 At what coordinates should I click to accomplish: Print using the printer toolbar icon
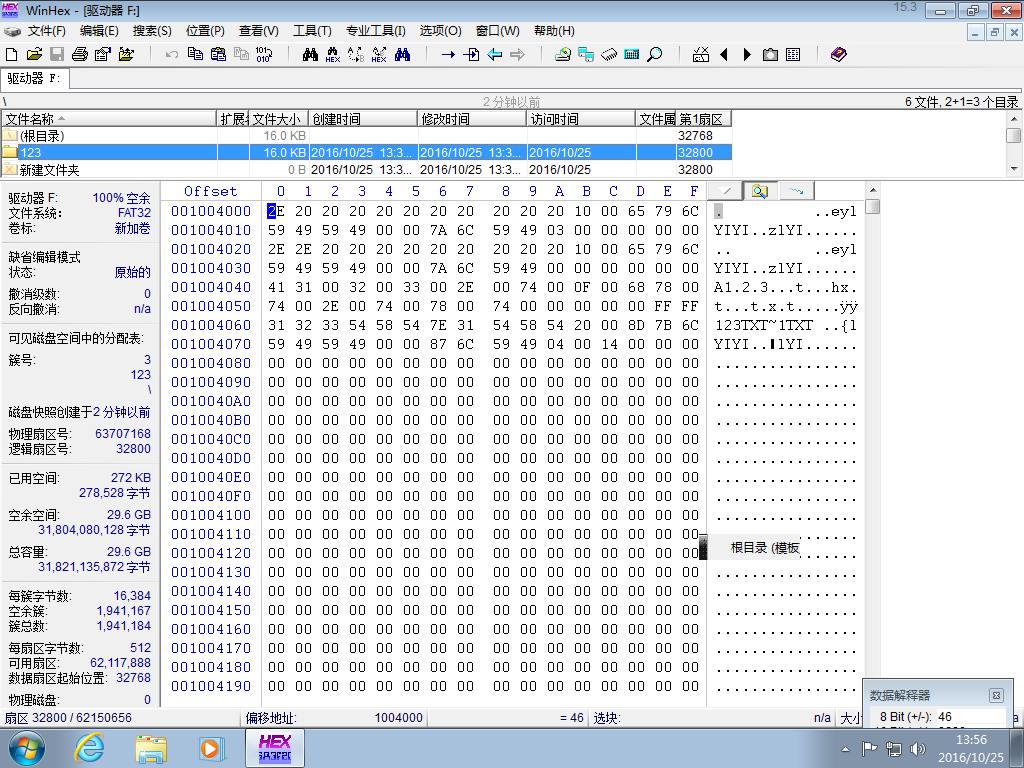tap(80, 54)
